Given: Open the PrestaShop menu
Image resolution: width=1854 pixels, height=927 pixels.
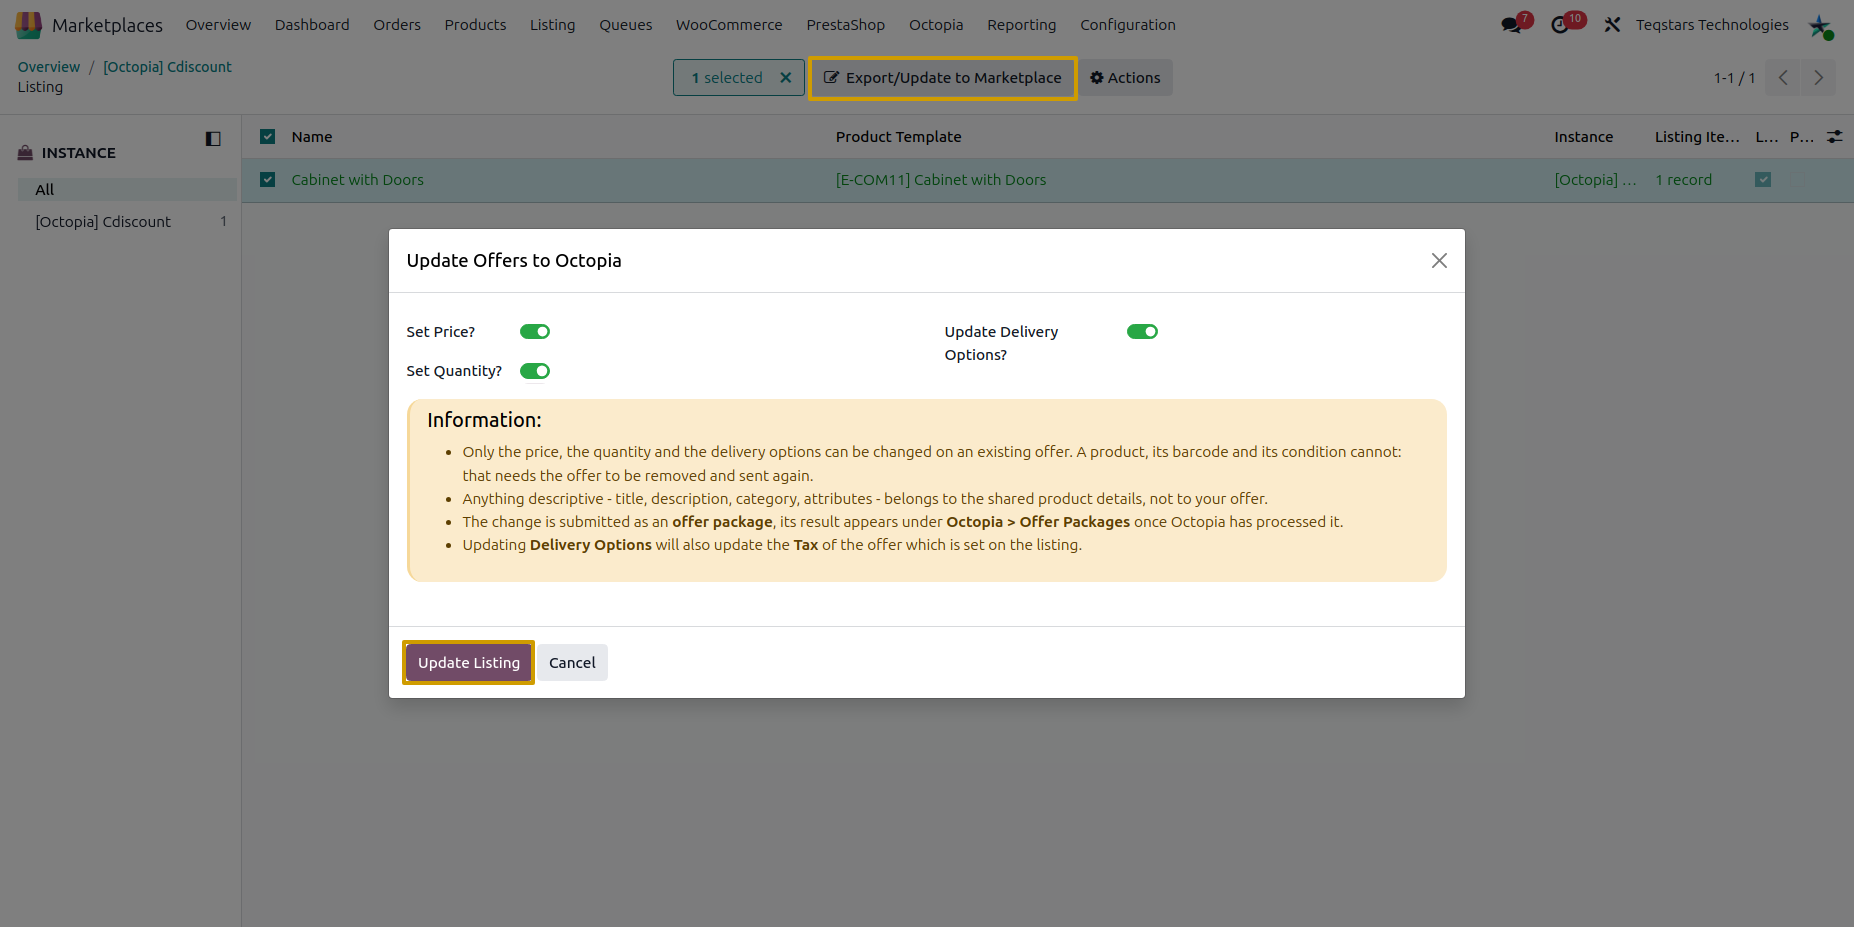Looking at the screenshot, I should pos(846,25).
